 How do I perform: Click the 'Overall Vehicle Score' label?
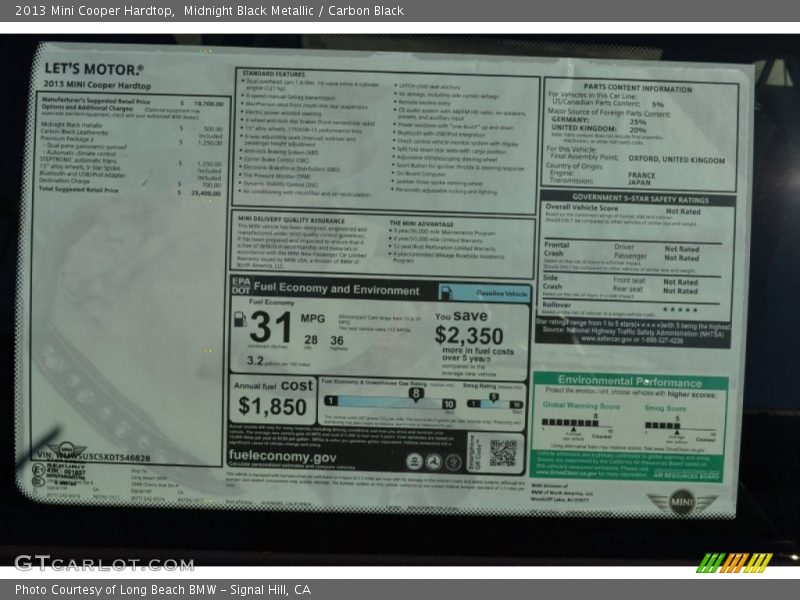click(x=582, y=208)
